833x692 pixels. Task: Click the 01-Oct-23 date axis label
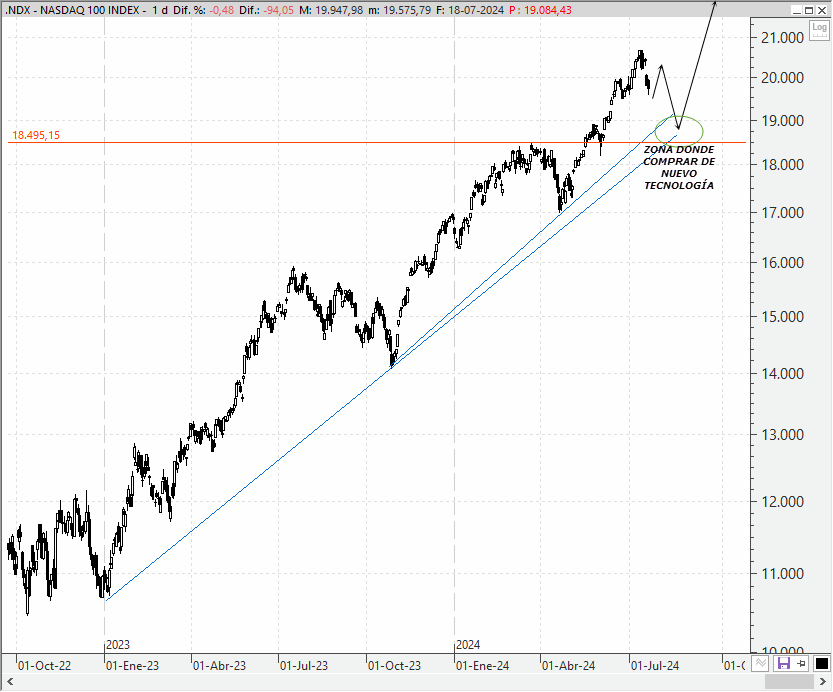pyautogui.click(x=394, y=666)
